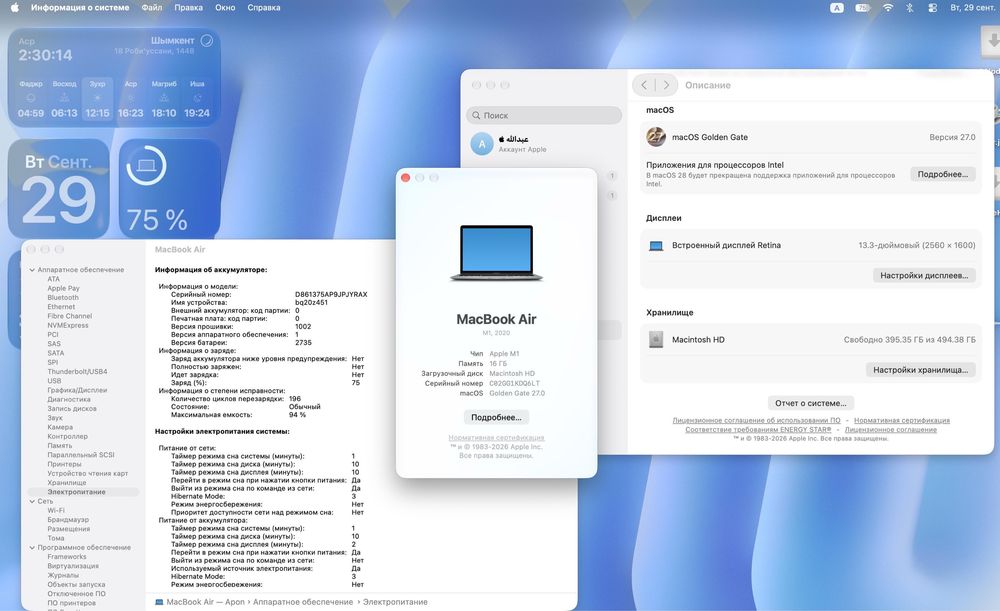Open the Окно menu
1000x611 pixels.
[x=225, y=8]
